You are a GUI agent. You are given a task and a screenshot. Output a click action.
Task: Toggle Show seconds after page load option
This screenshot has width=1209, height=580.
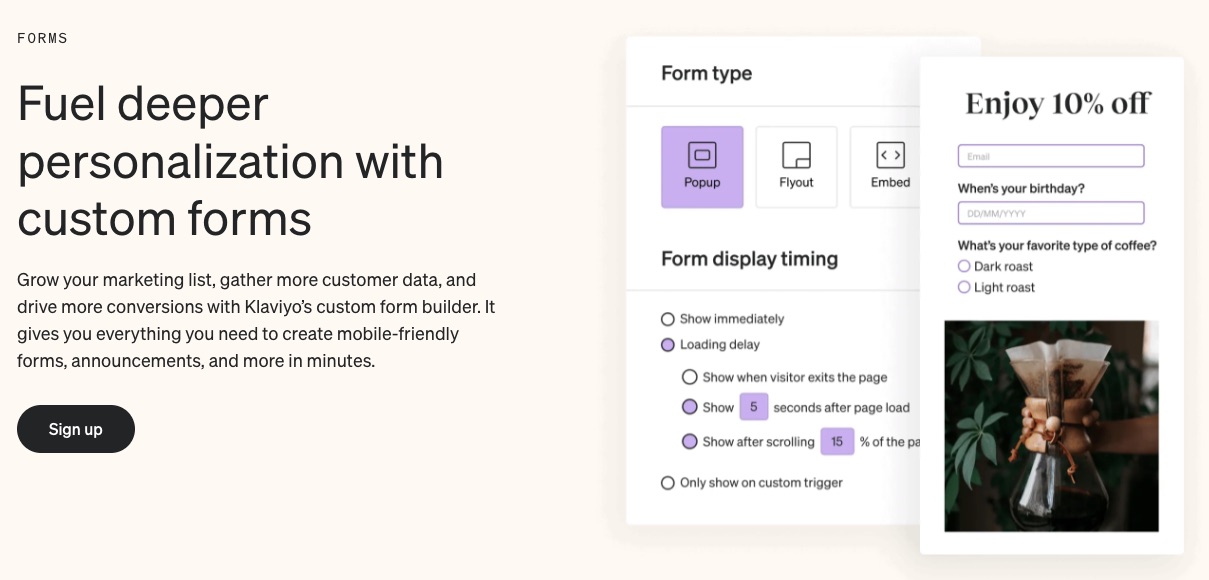point(690,407)
